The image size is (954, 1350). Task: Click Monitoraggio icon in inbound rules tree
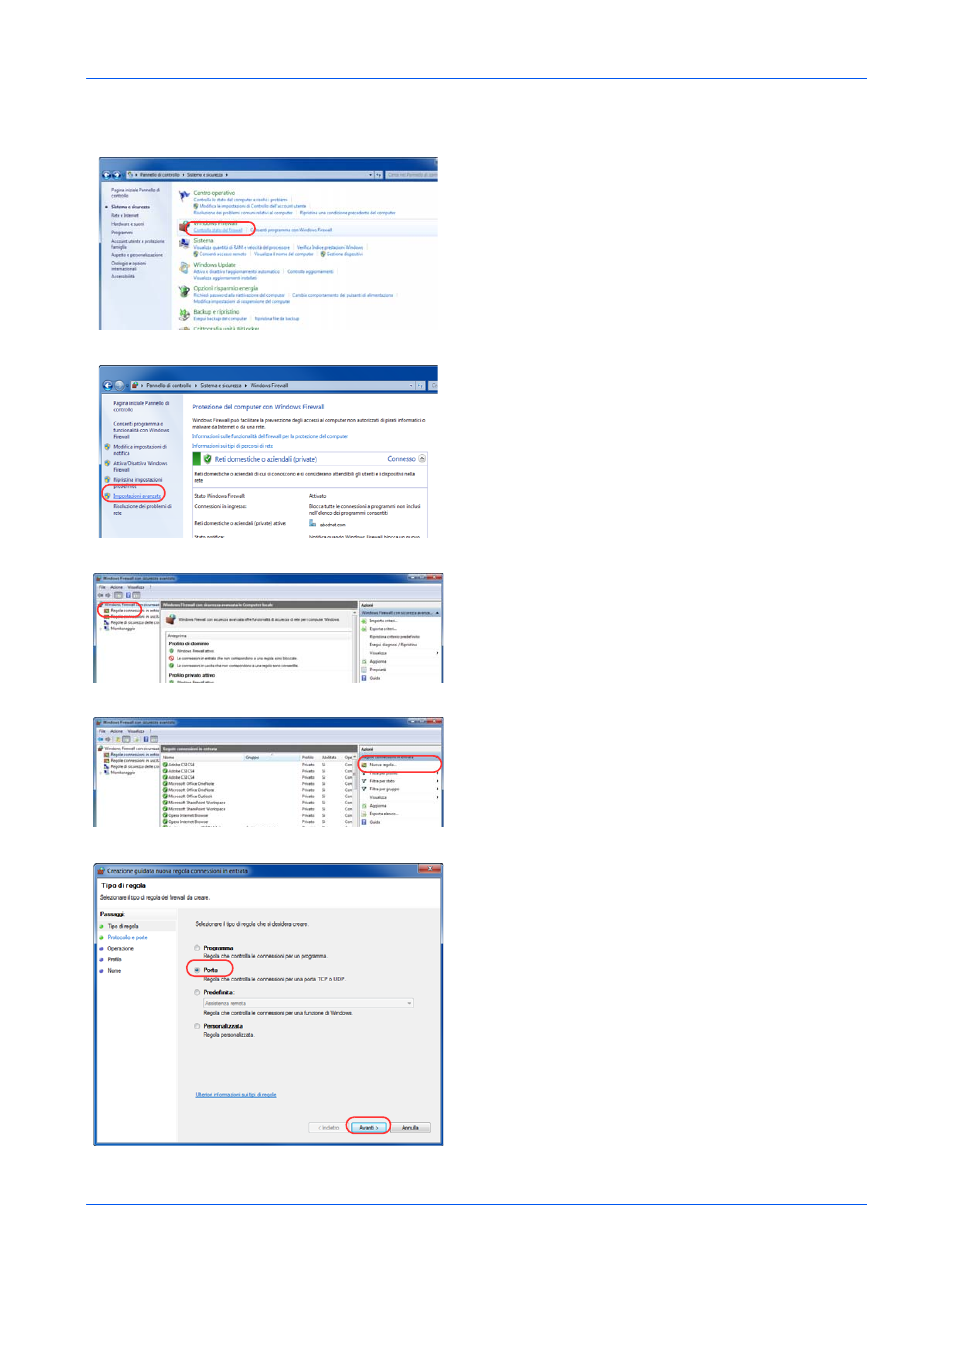tap(106, 772)
